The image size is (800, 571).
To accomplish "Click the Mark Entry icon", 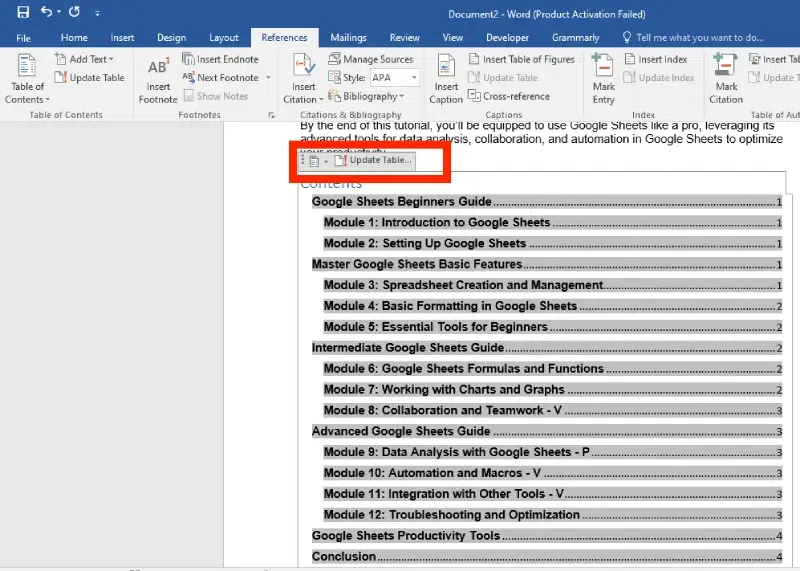I will click(x=604, y=79).
